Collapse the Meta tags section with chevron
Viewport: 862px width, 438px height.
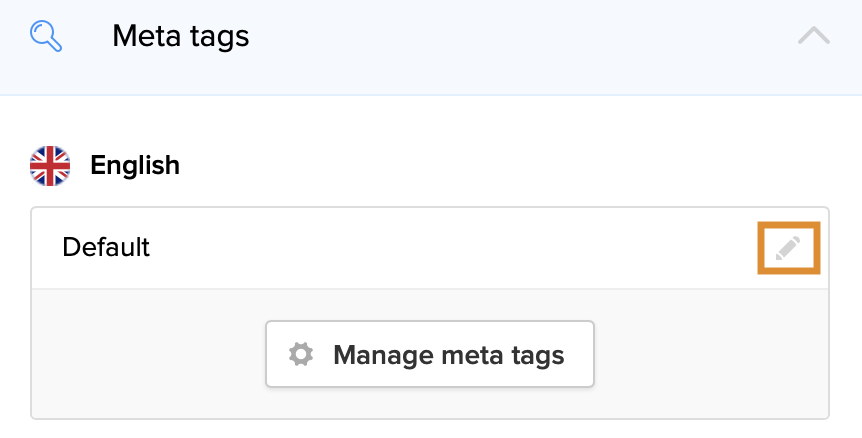[x=814, y=37]
